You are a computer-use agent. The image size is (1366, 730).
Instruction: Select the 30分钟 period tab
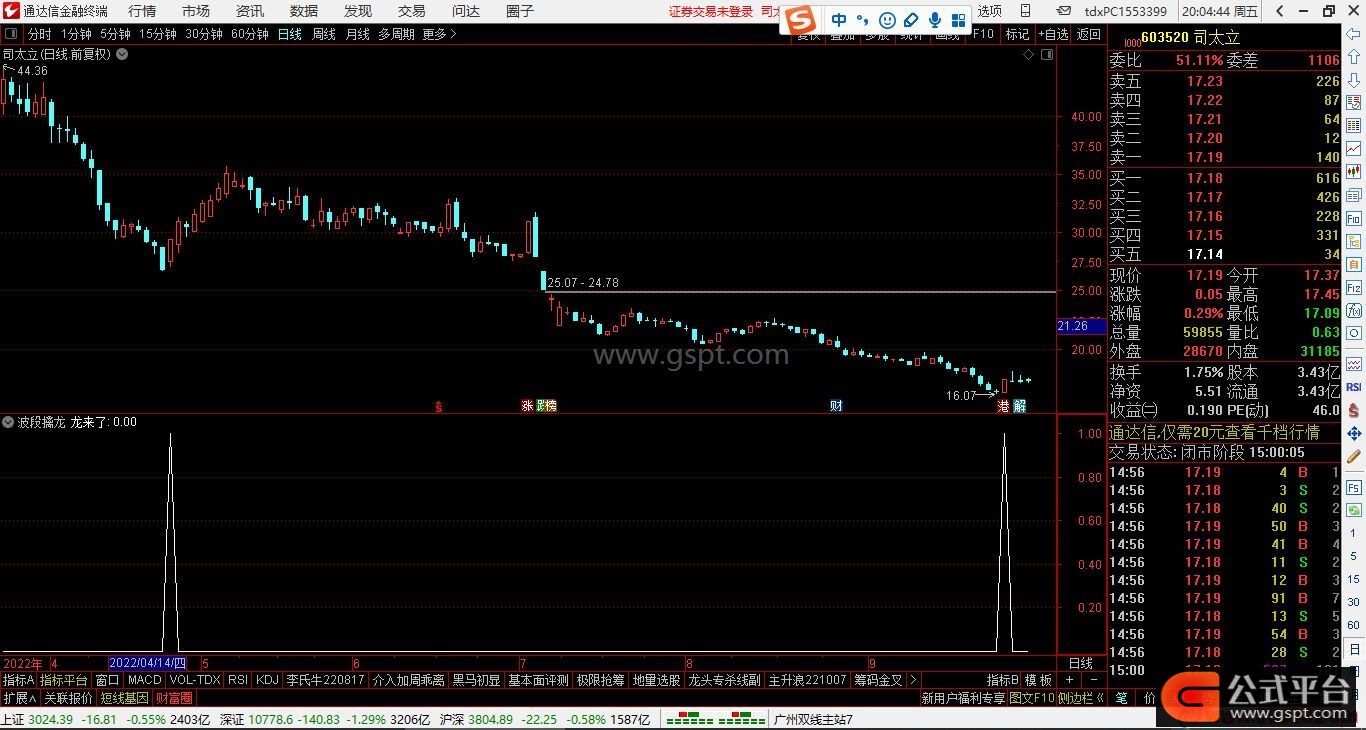204,34
